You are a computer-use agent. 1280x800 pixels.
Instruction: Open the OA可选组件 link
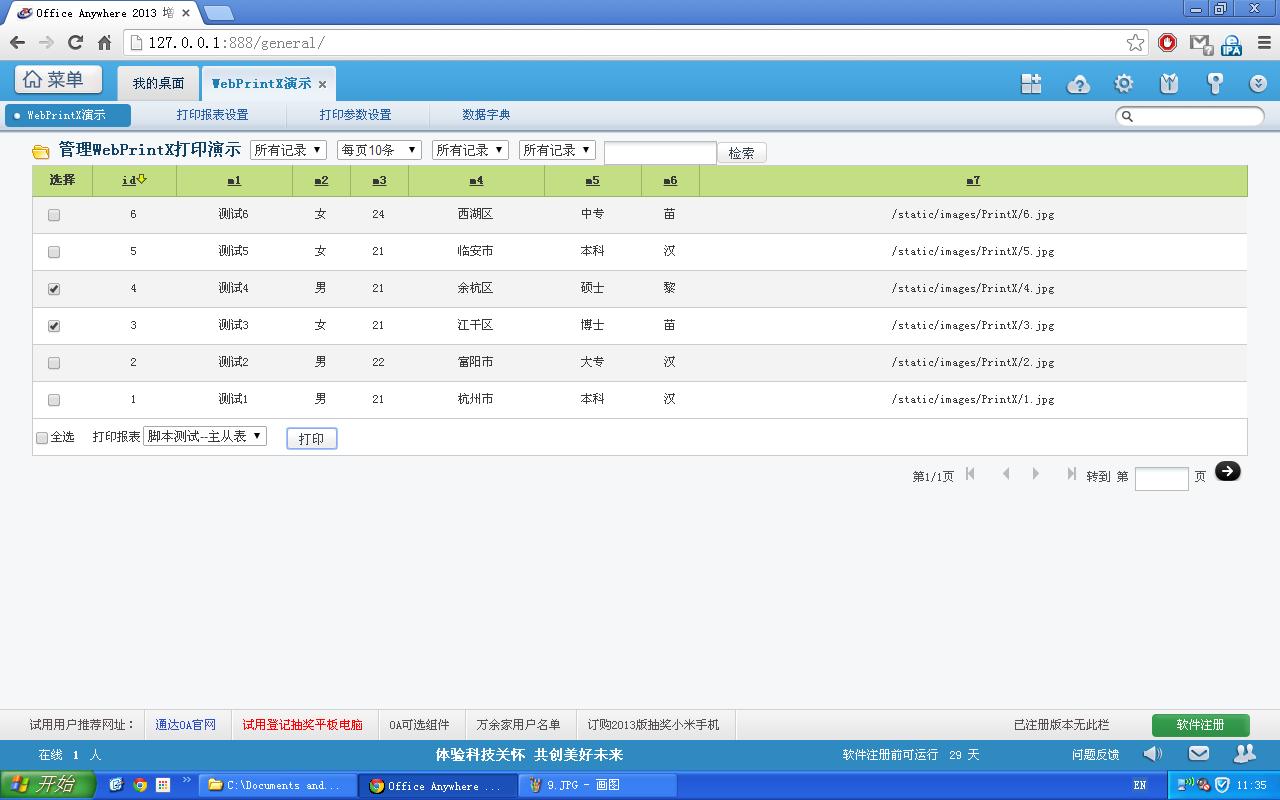coord(419,725)
